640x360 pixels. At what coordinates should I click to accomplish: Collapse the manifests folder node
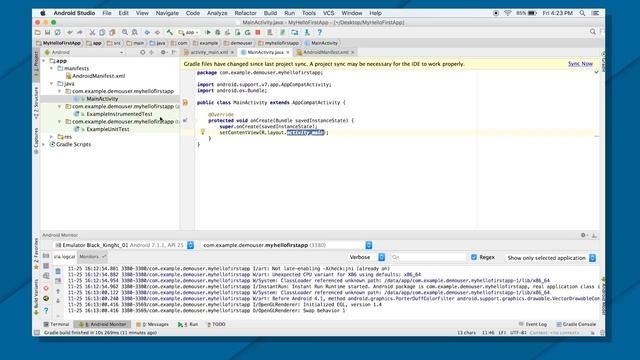coord(51,69)
